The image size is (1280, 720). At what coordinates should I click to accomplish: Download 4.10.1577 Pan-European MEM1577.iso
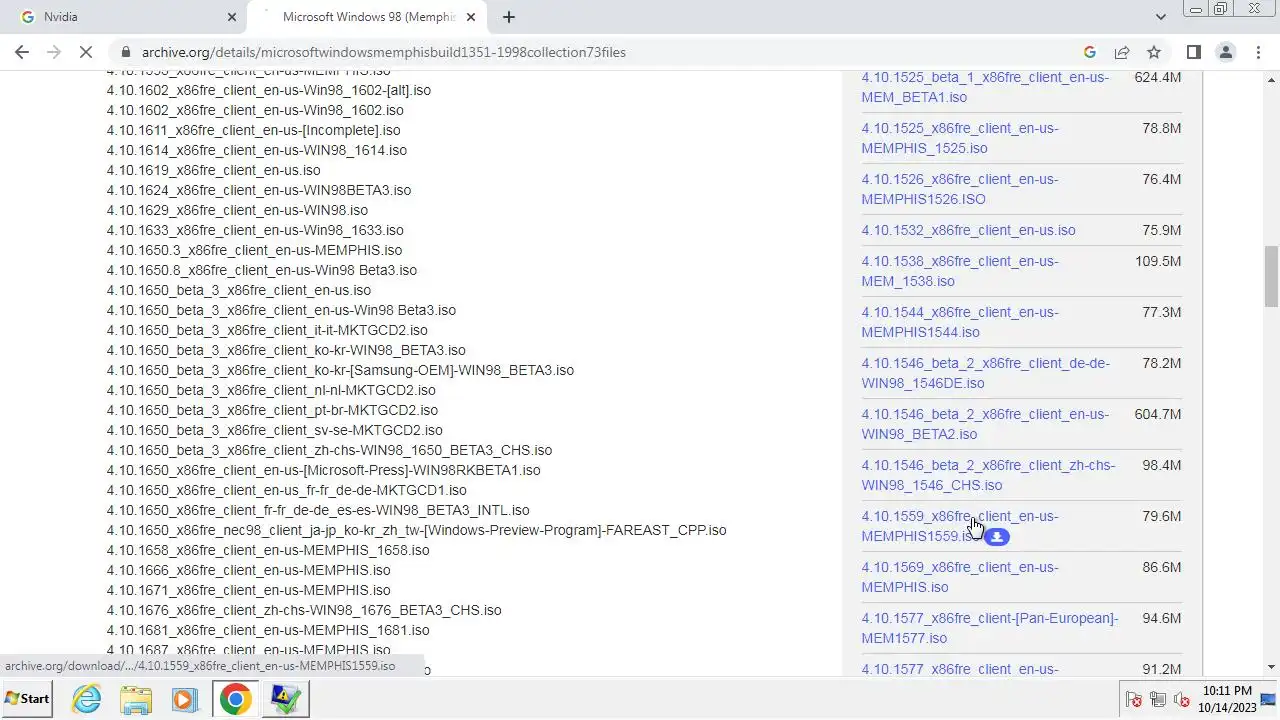[x=990, y=628]
